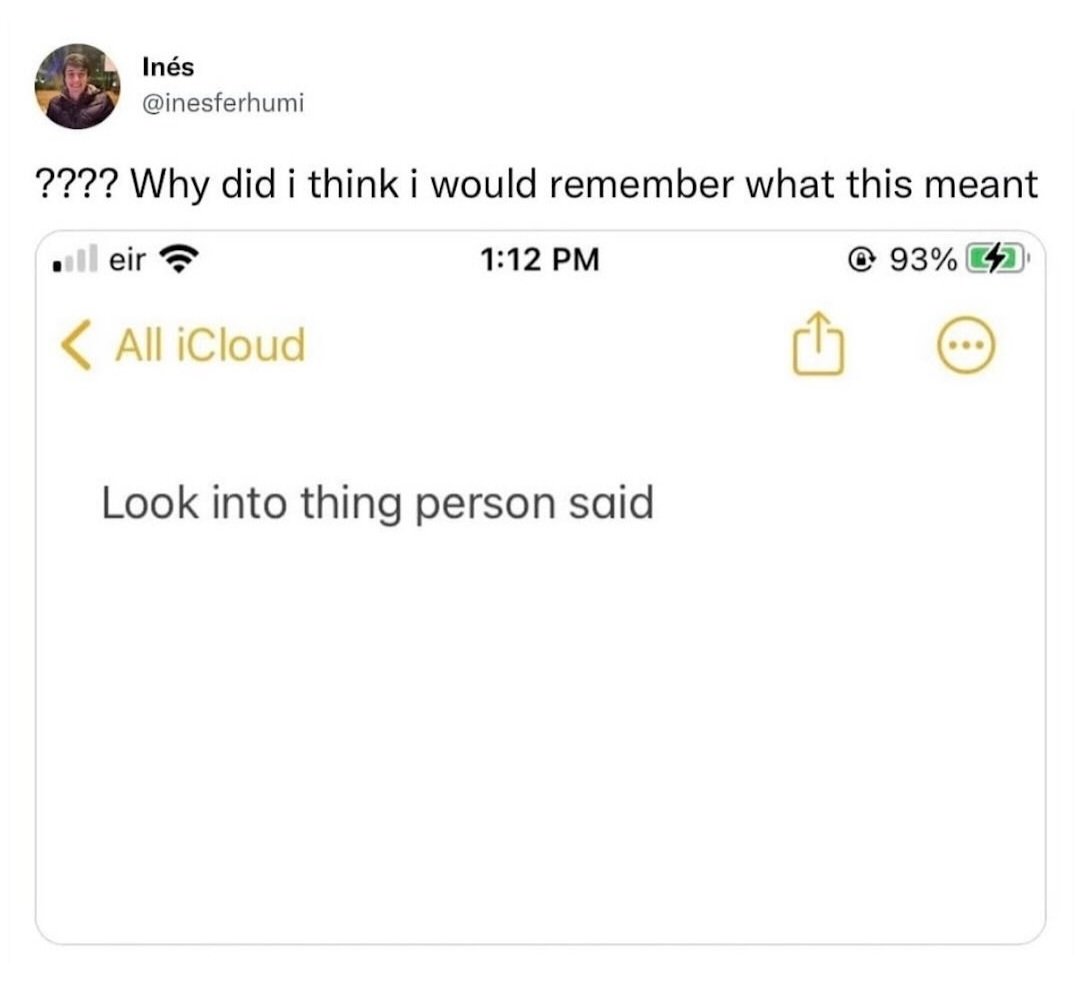Tap the cellular signal bars icon
The height and width of the screenshot is (987, 1080).
74,261
